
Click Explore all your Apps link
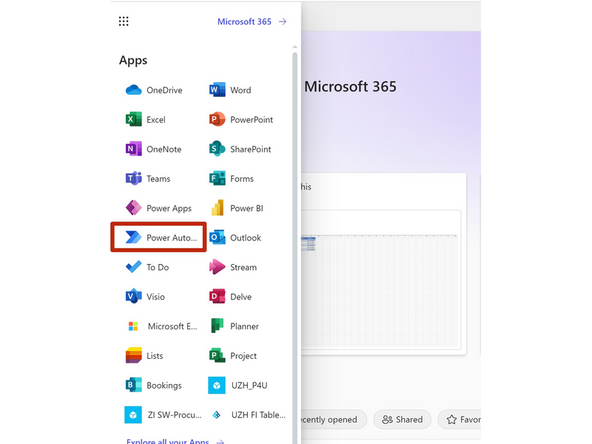175,441
